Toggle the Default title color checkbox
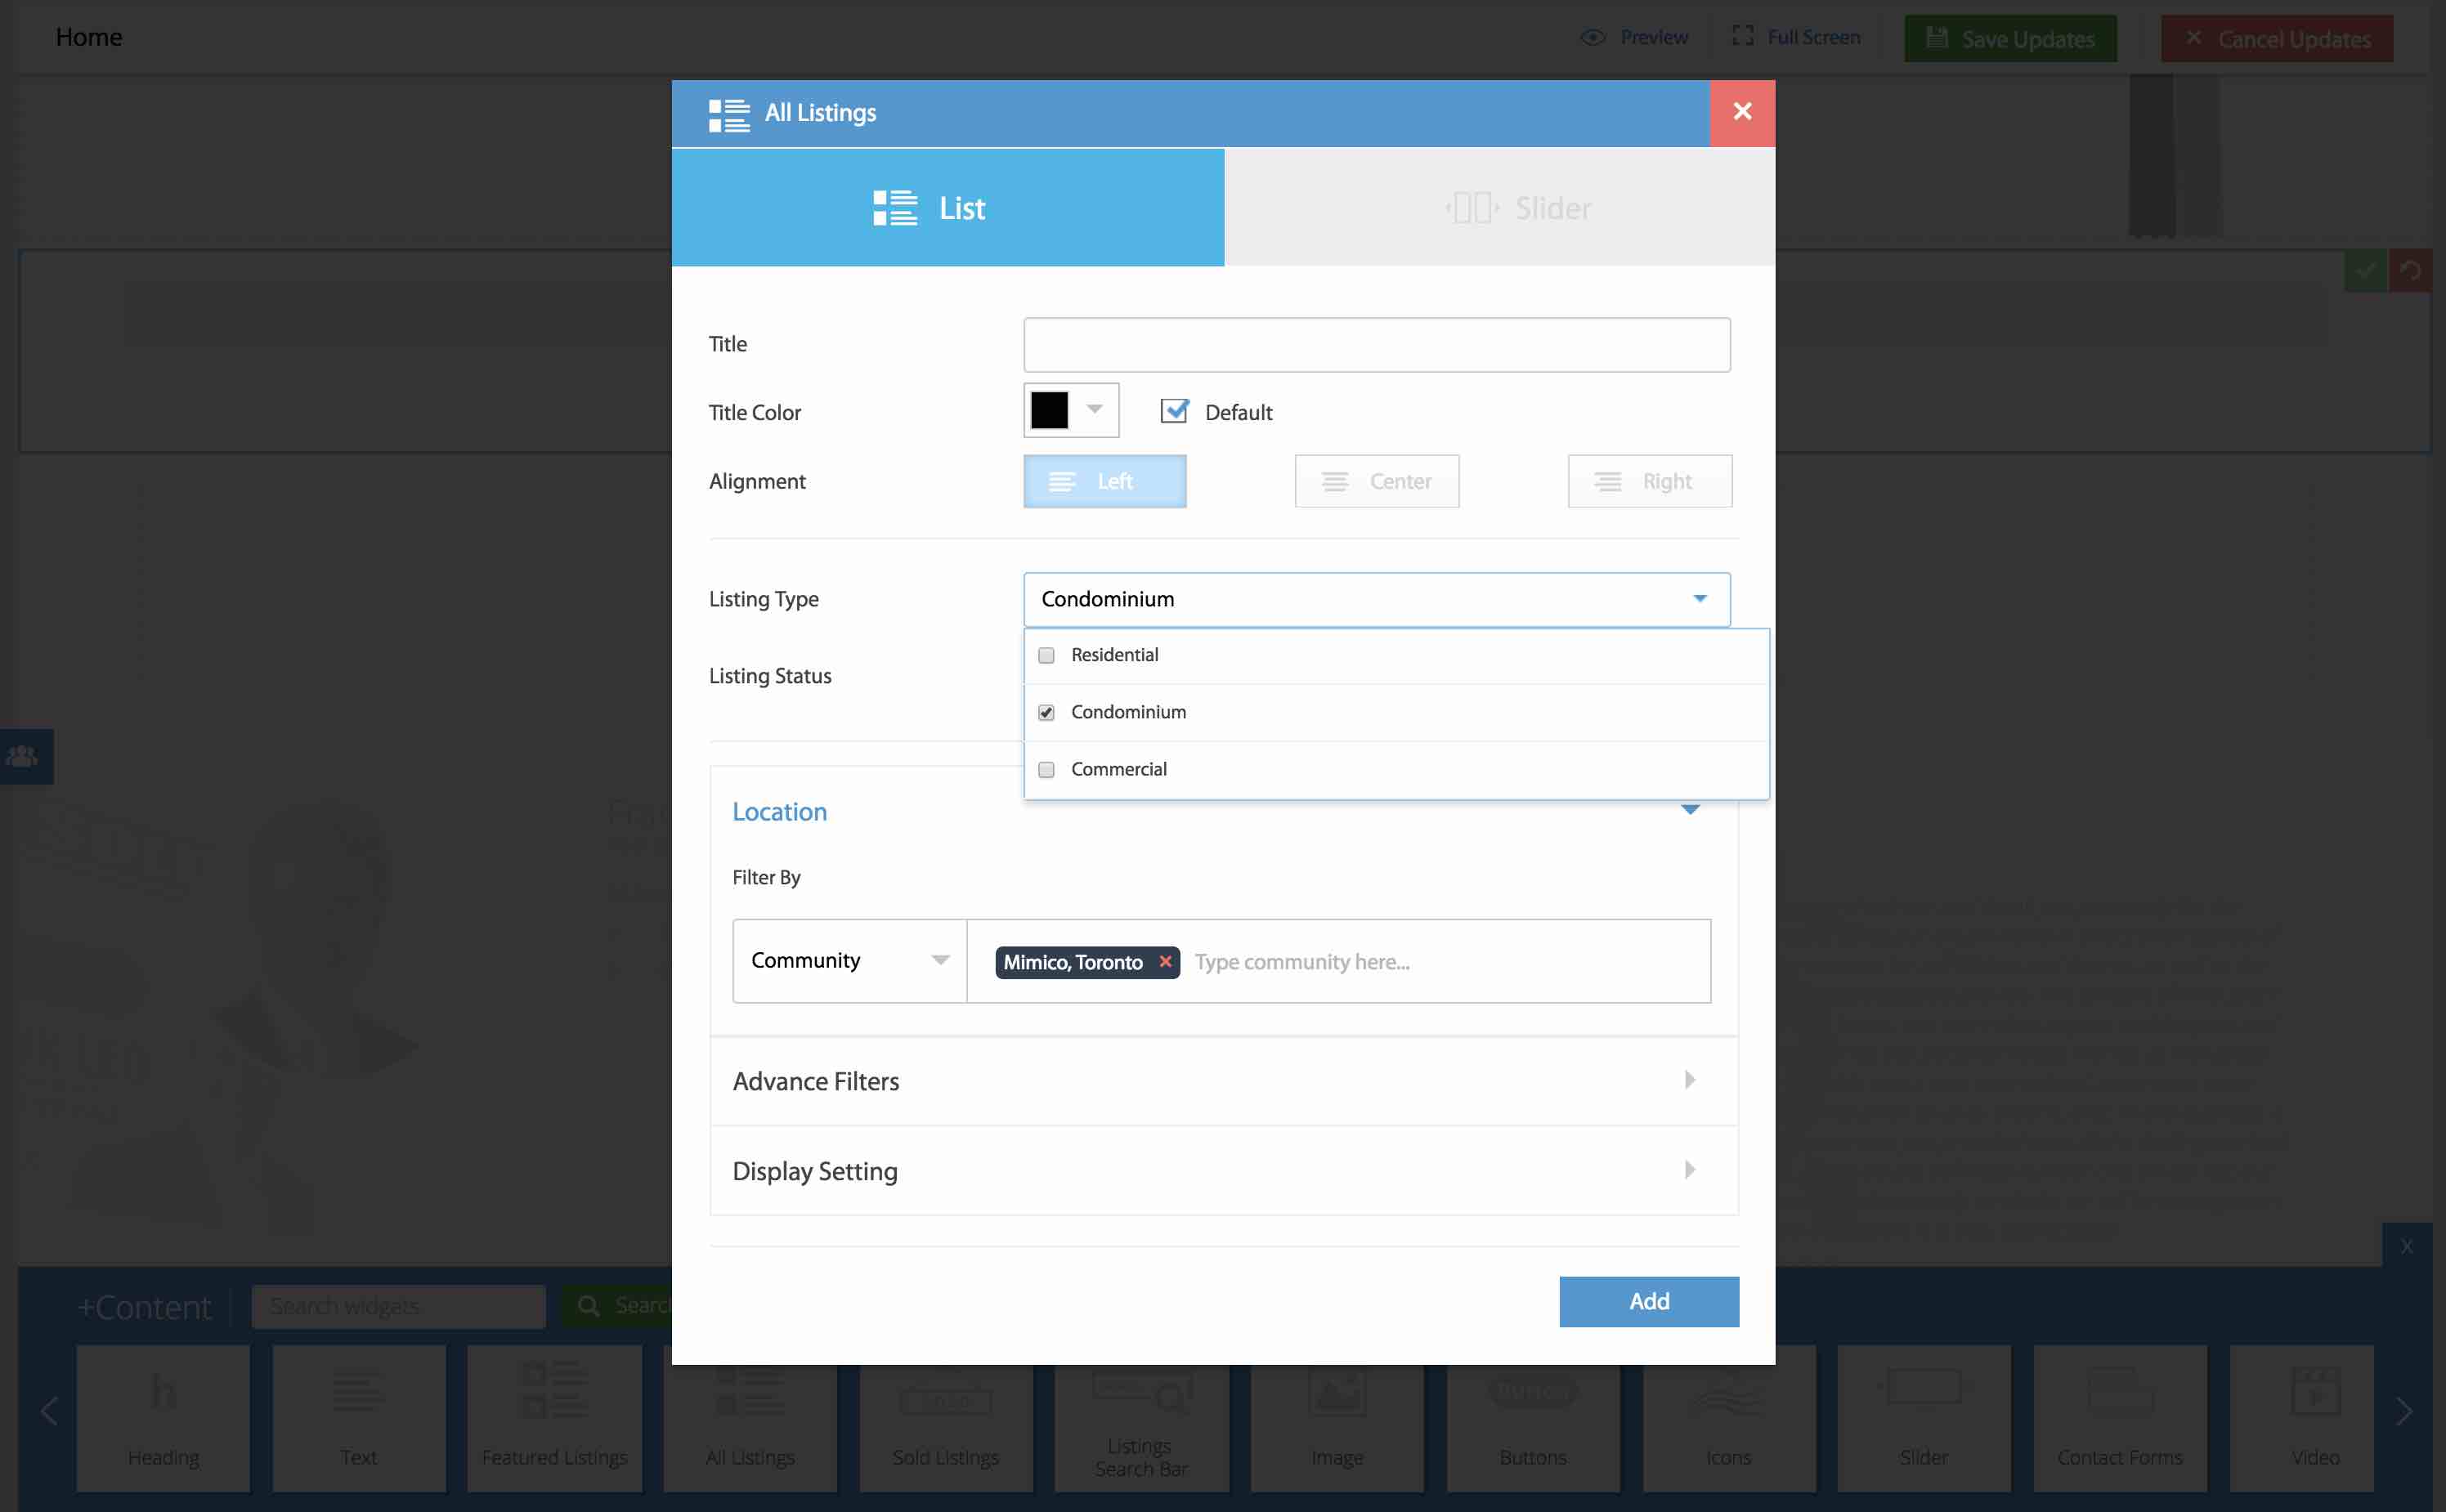2446x1512 pixels. [1174, 411]
